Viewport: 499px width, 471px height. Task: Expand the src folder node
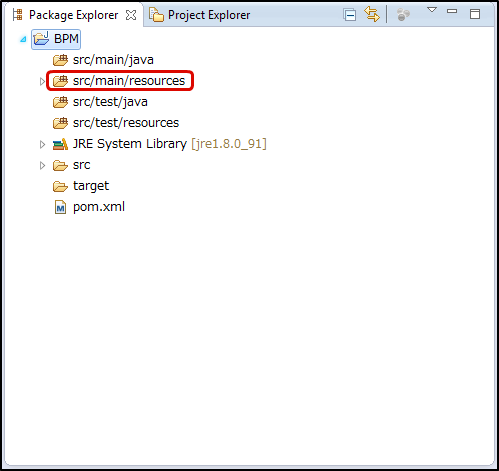pos(42,165)
